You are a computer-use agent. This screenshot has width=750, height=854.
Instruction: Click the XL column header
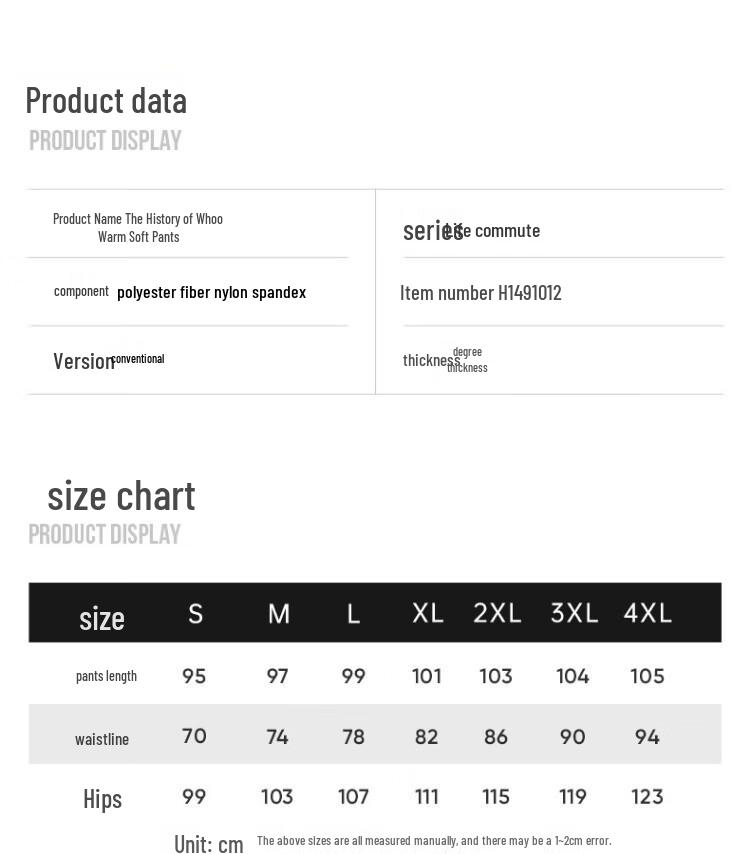click(427, 612)
